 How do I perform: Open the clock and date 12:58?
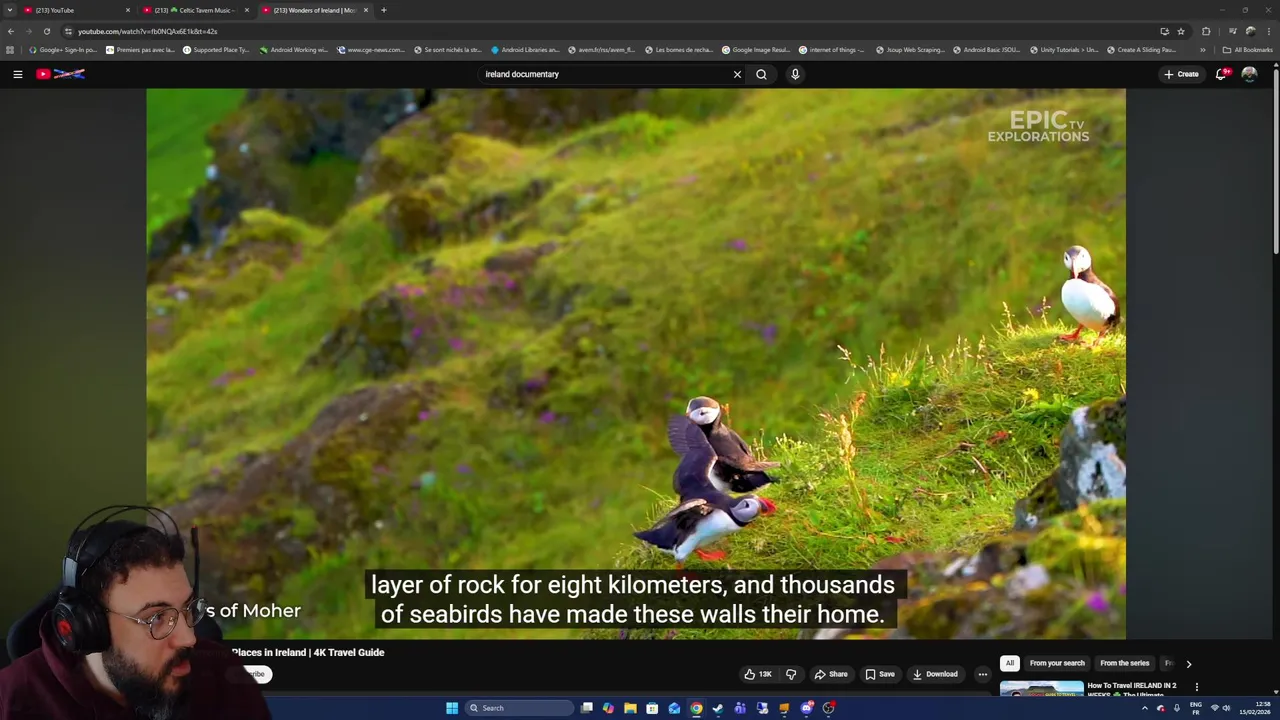pos(1256,708)
